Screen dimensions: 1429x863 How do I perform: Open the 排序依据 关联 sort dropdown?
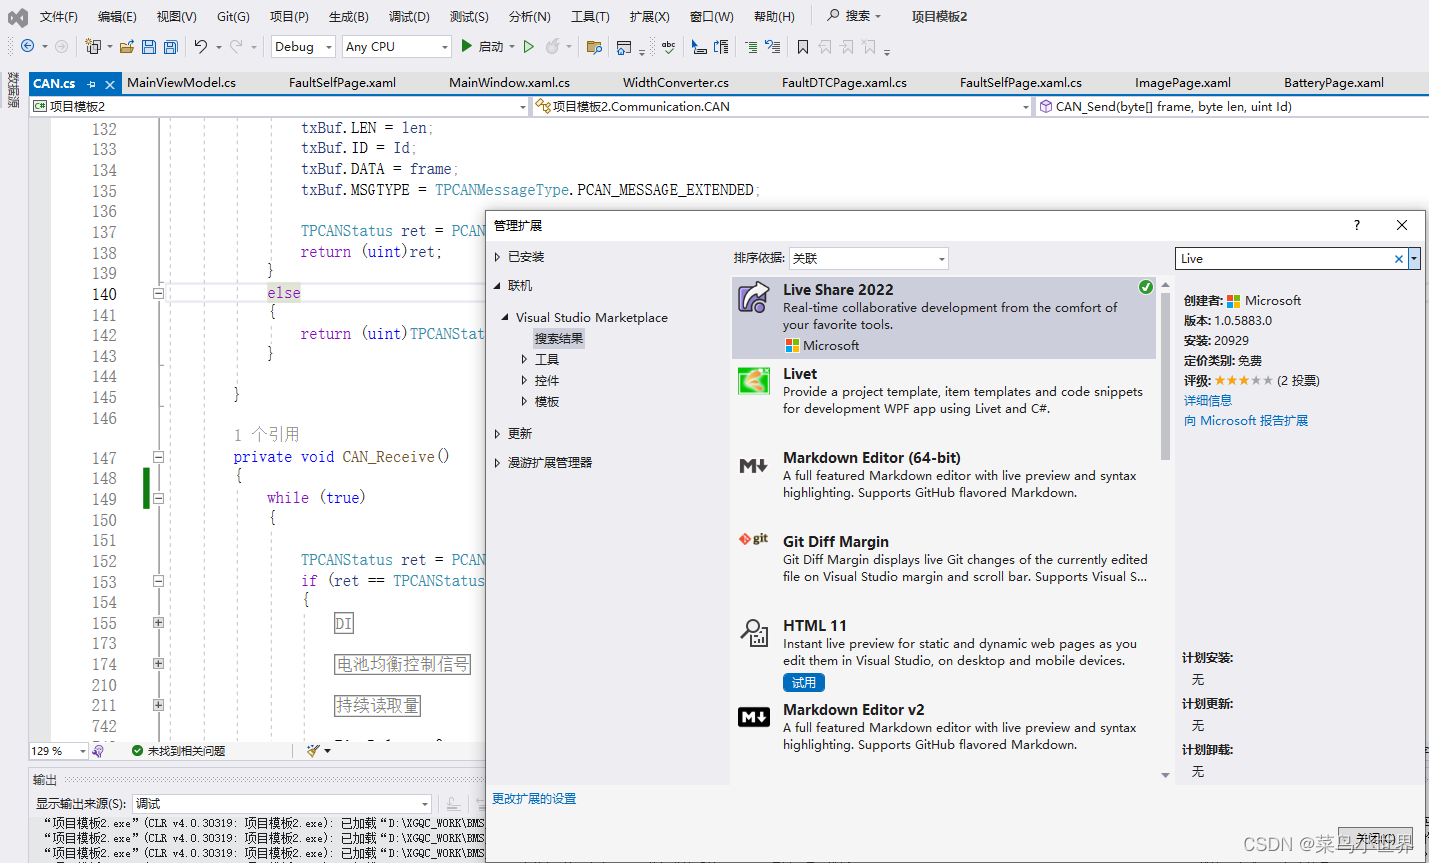pyautogui.click(x=868, y=258)
